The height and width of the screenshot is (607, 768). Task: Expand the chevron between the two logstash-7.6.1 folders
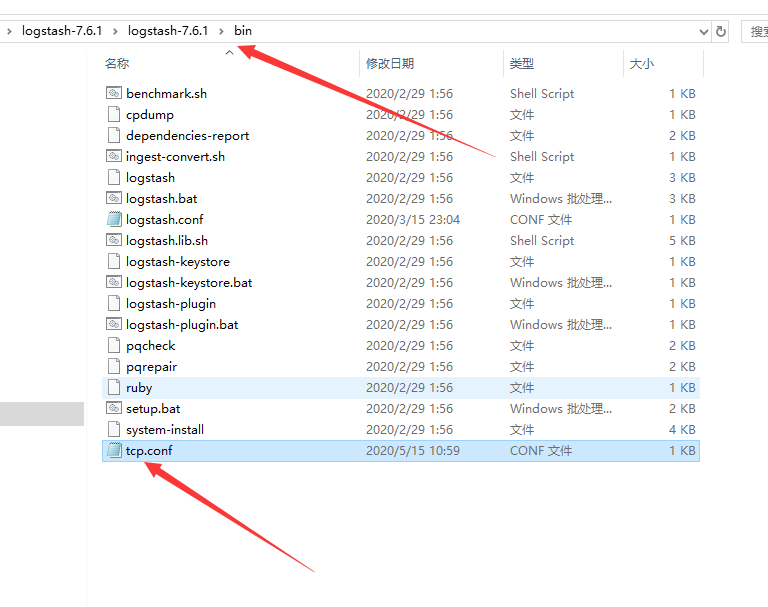[115, 31]
